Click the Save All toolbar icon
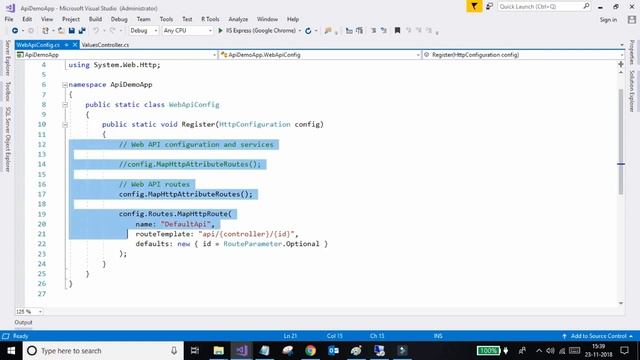The image size is (640, 360). click(x=82, y=31)
